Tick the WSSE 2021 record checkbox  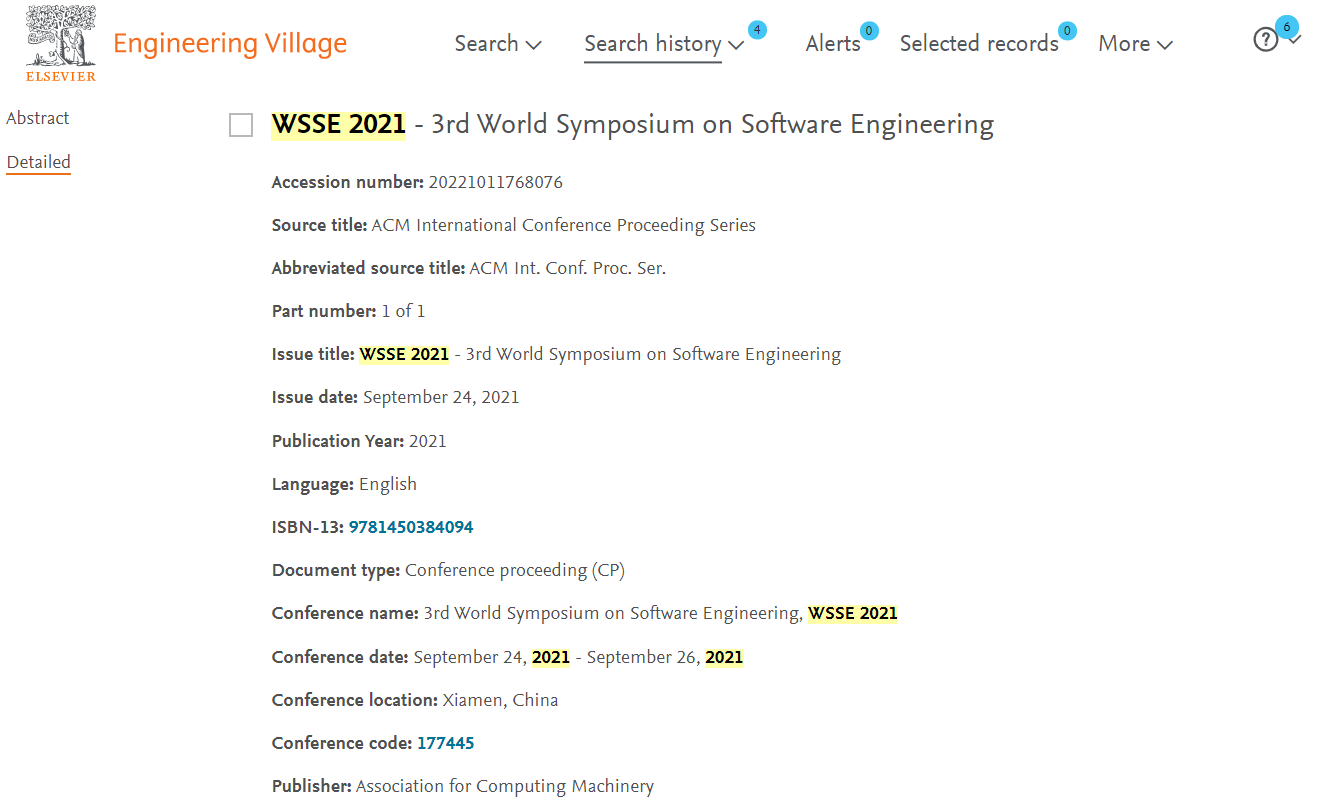point(241,125)
